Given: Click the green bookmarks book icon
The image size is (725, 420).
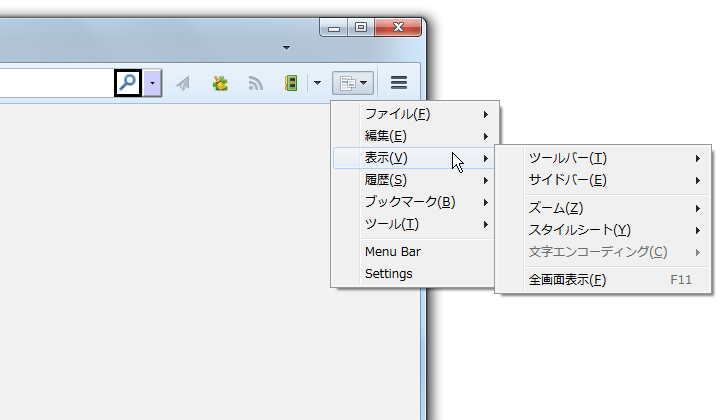Looking at the screenshot, I should point(291,83).
